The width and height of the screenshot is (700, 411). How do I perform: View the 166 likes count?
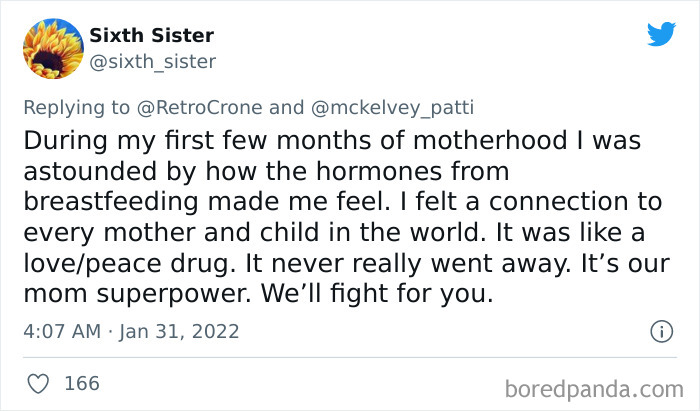click(x=82, y=384)
